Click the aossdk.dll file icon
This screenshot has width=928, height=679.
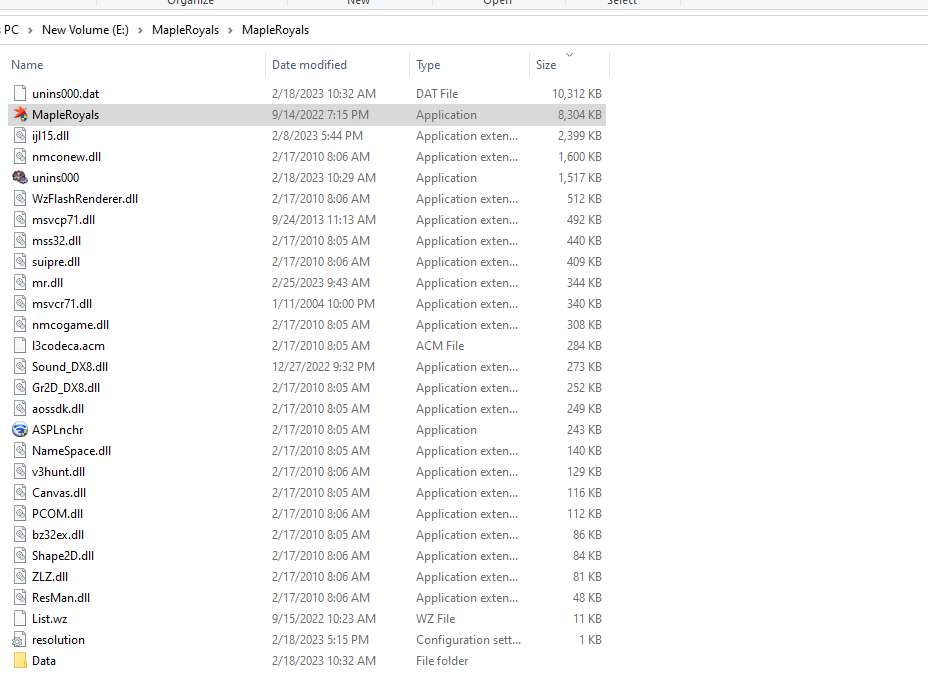tap(20, 409)
